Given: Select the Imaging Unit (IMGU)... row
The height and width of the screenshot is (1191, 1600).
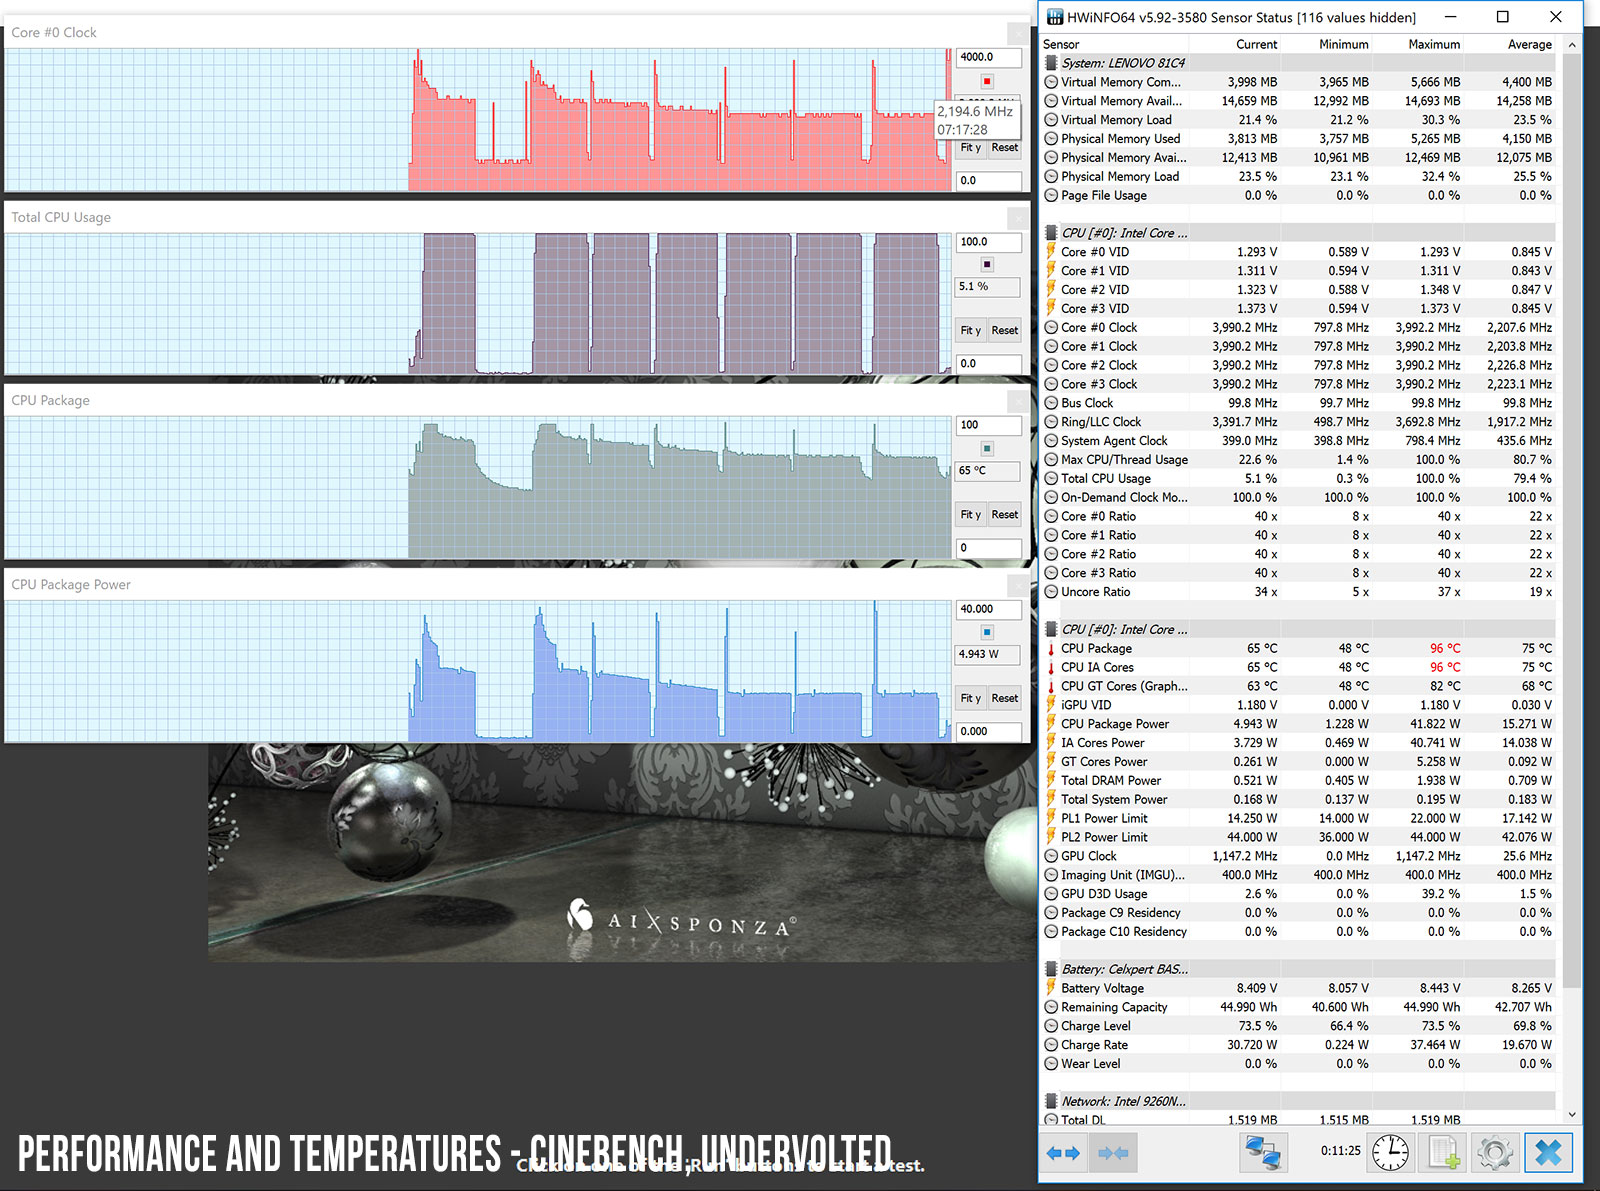Looking at the screenshot, I should (1298, 875).
